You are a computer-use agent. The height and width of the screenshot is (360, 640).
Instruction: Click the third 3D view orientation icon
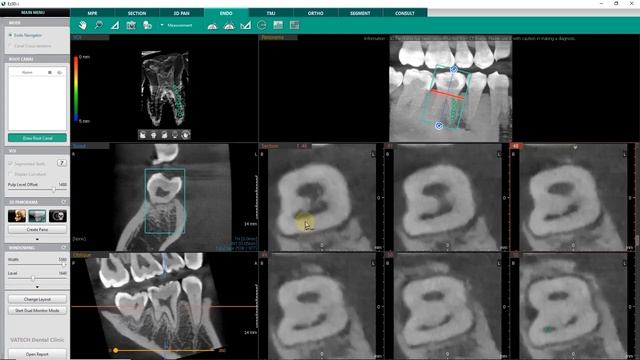tap(164, 135)
